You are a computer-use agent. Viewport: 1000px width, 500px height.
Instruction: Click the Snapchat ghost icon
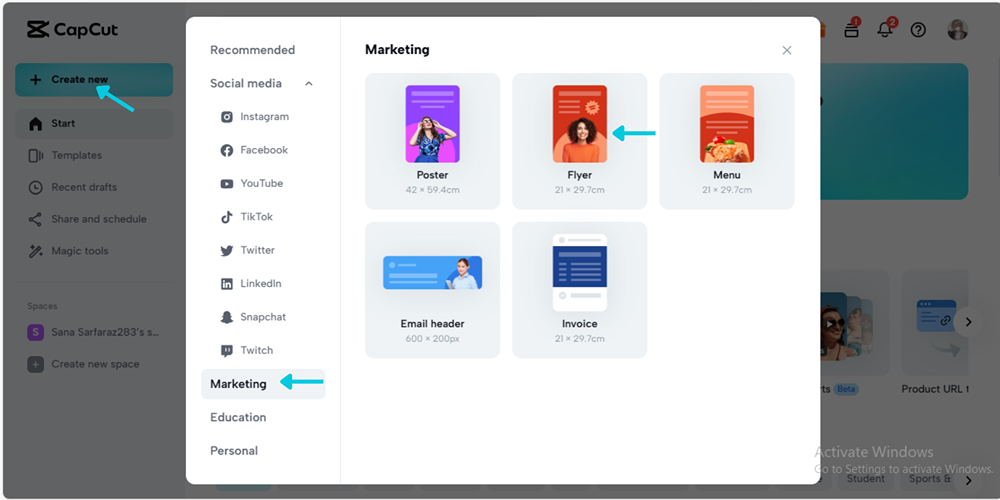(x=227, y=318)
